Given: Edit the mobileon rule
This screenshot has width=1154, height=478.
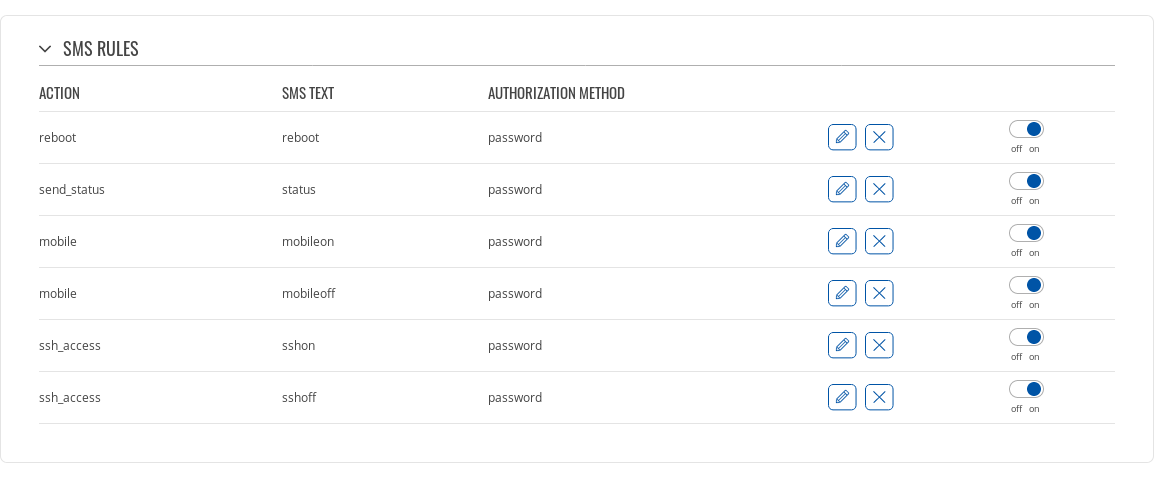Looking at the screenshot, I should 842,241.
